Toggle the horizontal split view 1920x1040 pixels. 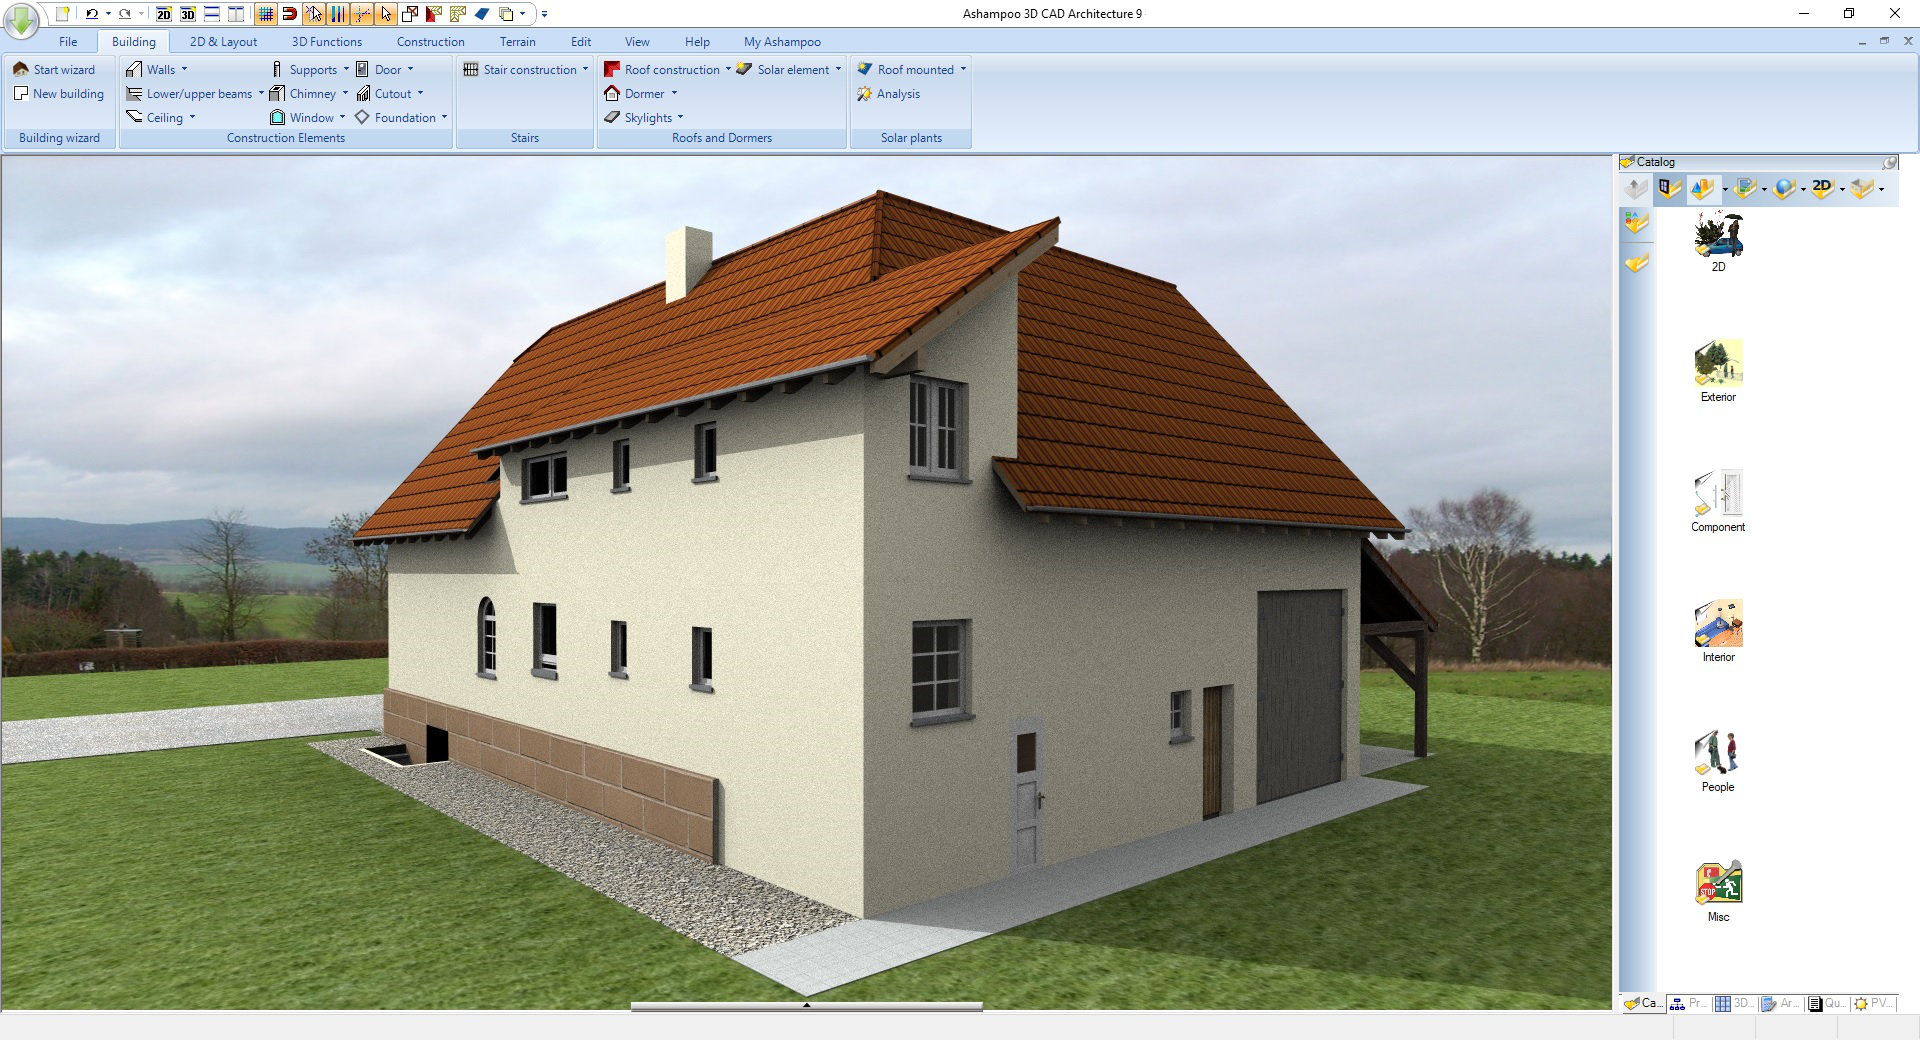(x=211, y=14)
